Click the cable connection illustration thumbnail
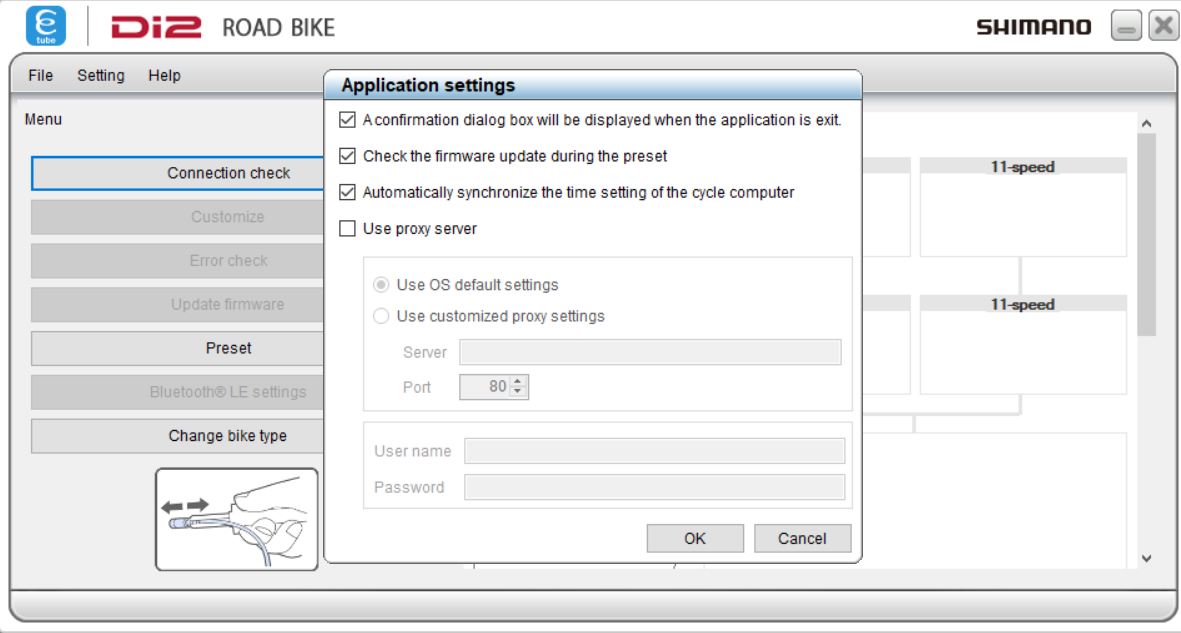This screenshot has height=633, width=1181. 237,519
